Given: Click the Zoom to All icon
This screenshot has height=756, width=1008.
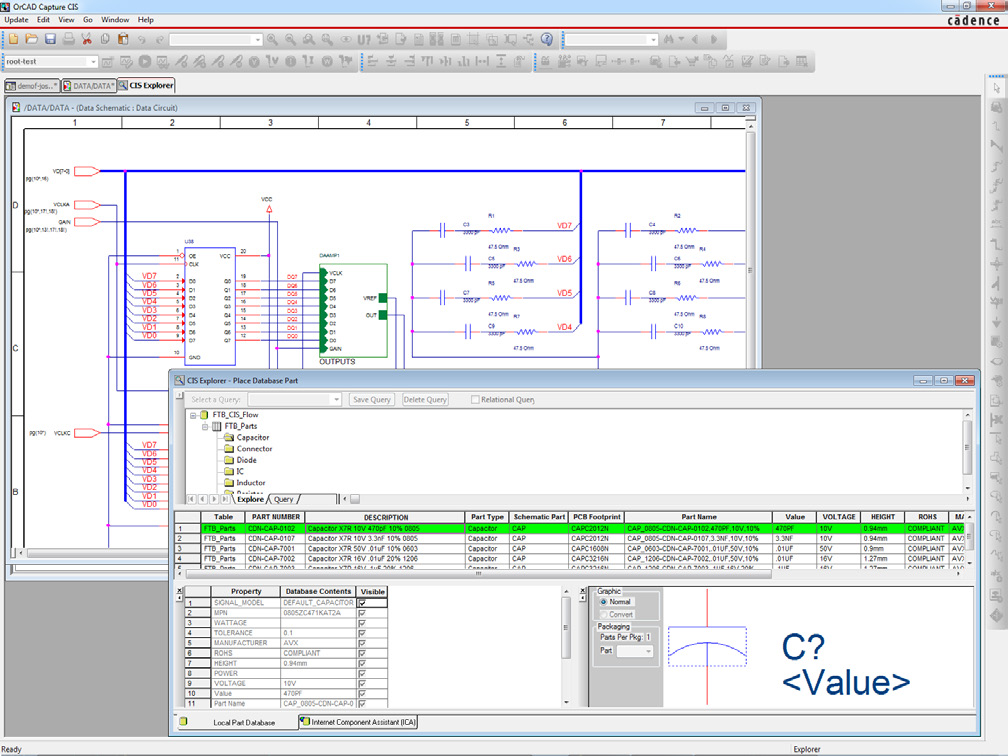Looking at the screenshot, I should 327,39.
